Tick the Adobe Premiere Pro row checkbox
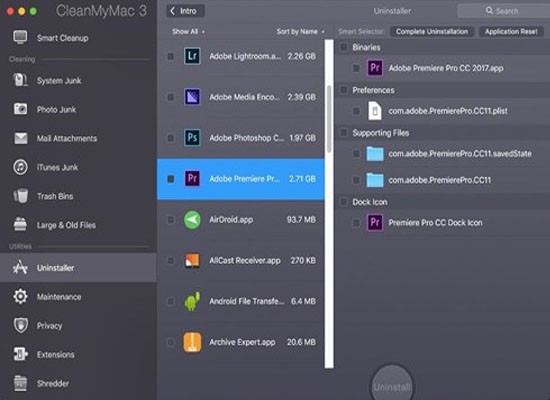 (x=170, y=179)
